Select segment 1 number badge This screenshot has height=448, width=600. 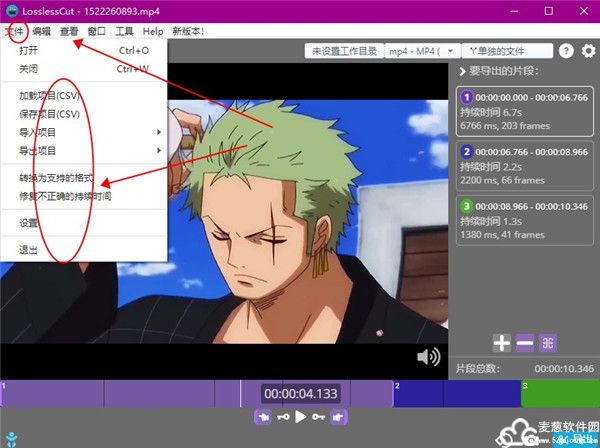pos(466,97)
